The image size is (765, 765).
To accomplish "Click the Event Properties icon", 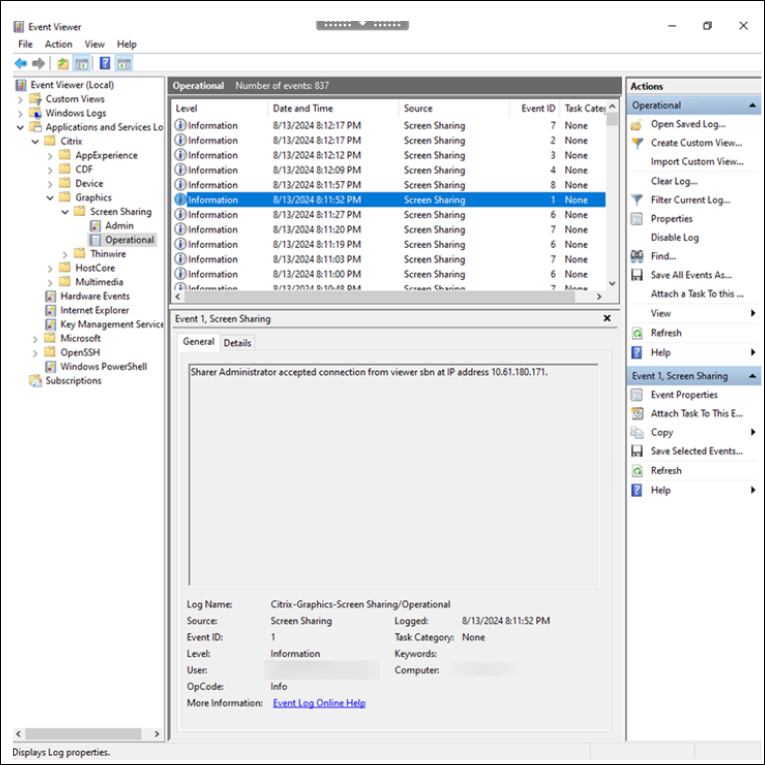I will (x=637, y=395).
